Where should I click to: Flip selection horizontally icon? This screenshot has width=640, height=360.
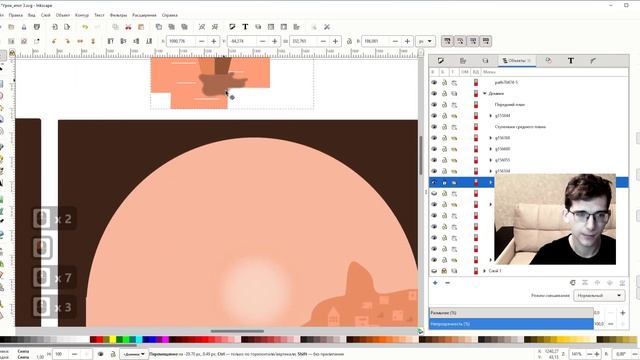[80, 41]
